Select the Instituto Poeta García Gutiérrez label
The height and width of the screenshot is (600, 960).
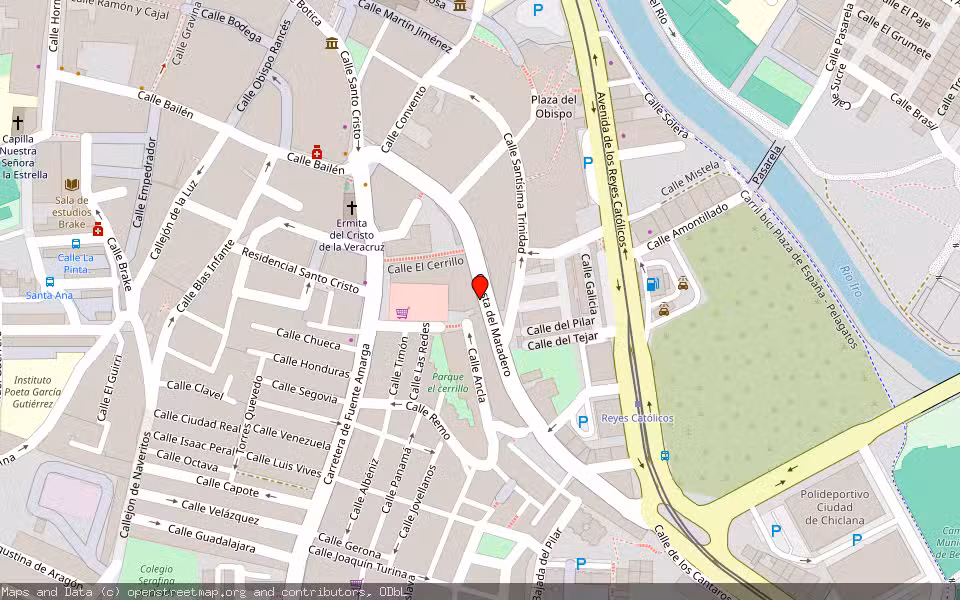click(47, 393)
